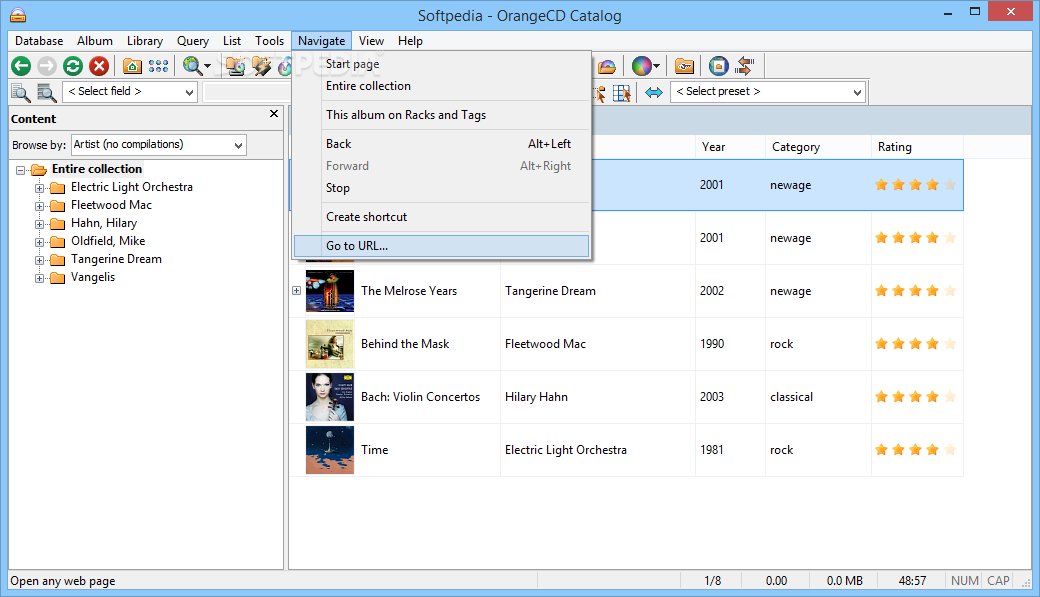Expand the Fleetwood Mac tree folder

[39, 206]
